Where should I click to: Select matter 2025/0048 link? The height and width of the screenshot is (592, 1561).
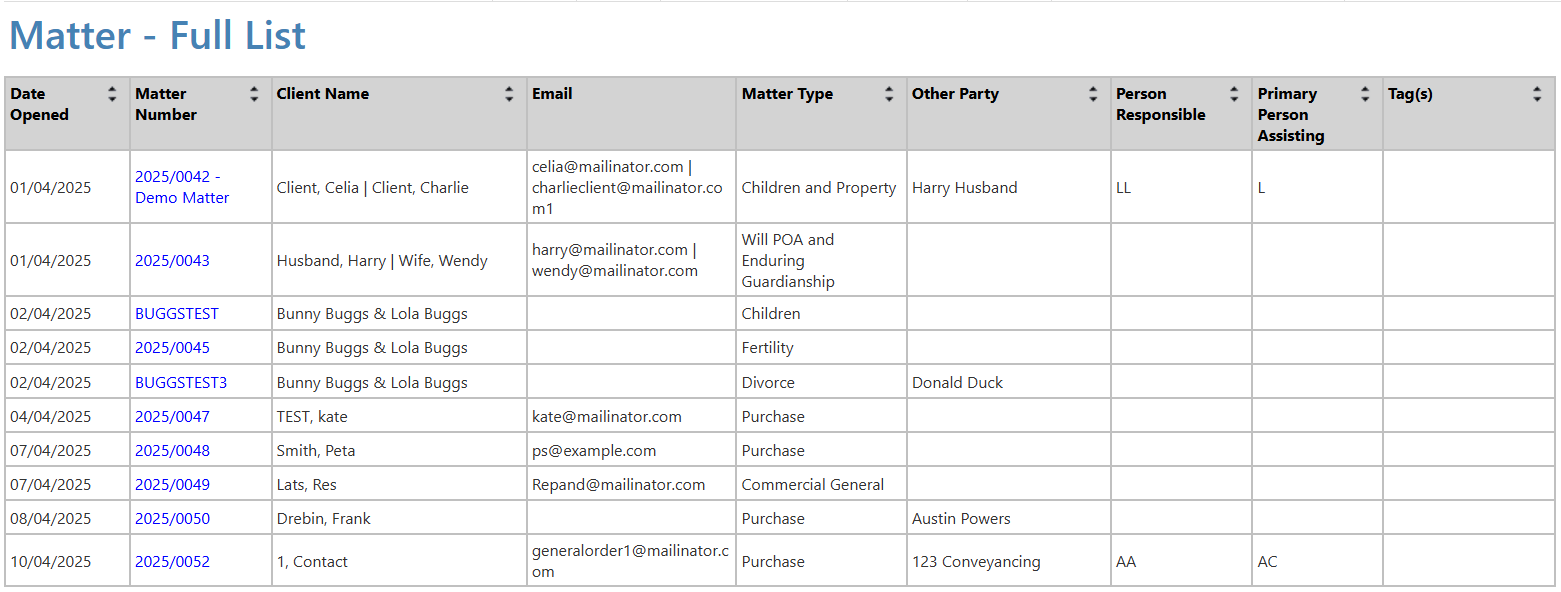172,451
